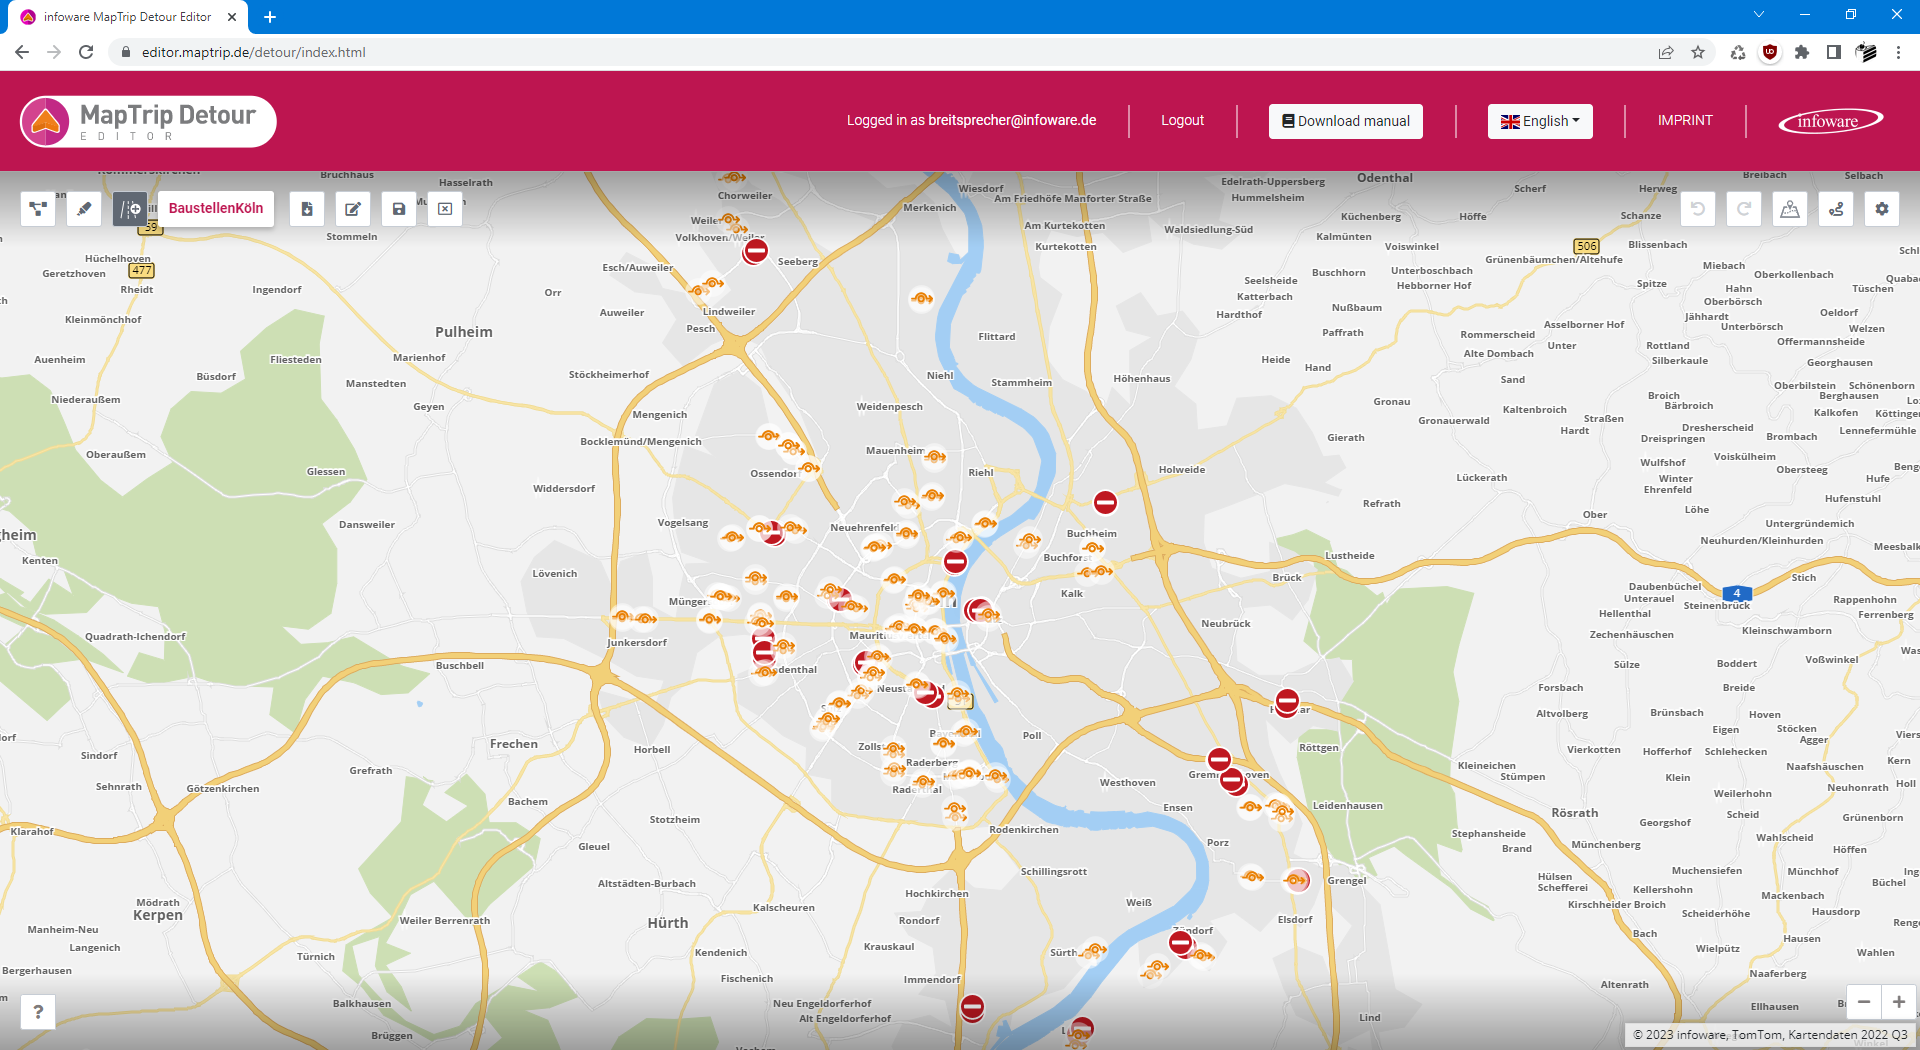1920x1050 pixels.
Task: Open the map location pin tool
Action: (1790, 209)
